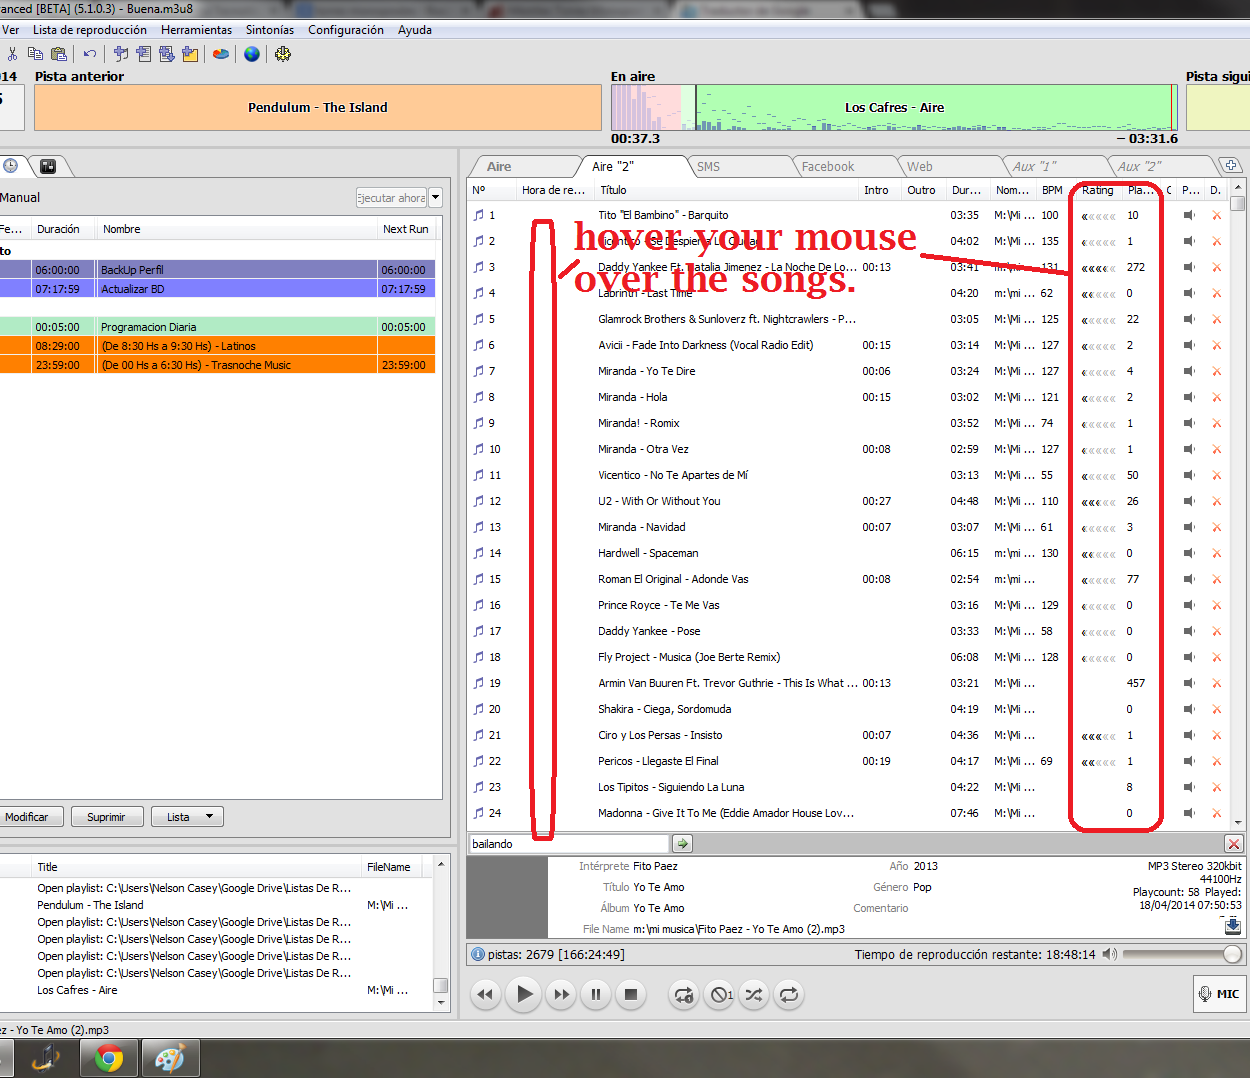Open the 'Lista de reproducción' menu
The width and height of the screenshot is (1250, 1080).
[x=90, y=30]
